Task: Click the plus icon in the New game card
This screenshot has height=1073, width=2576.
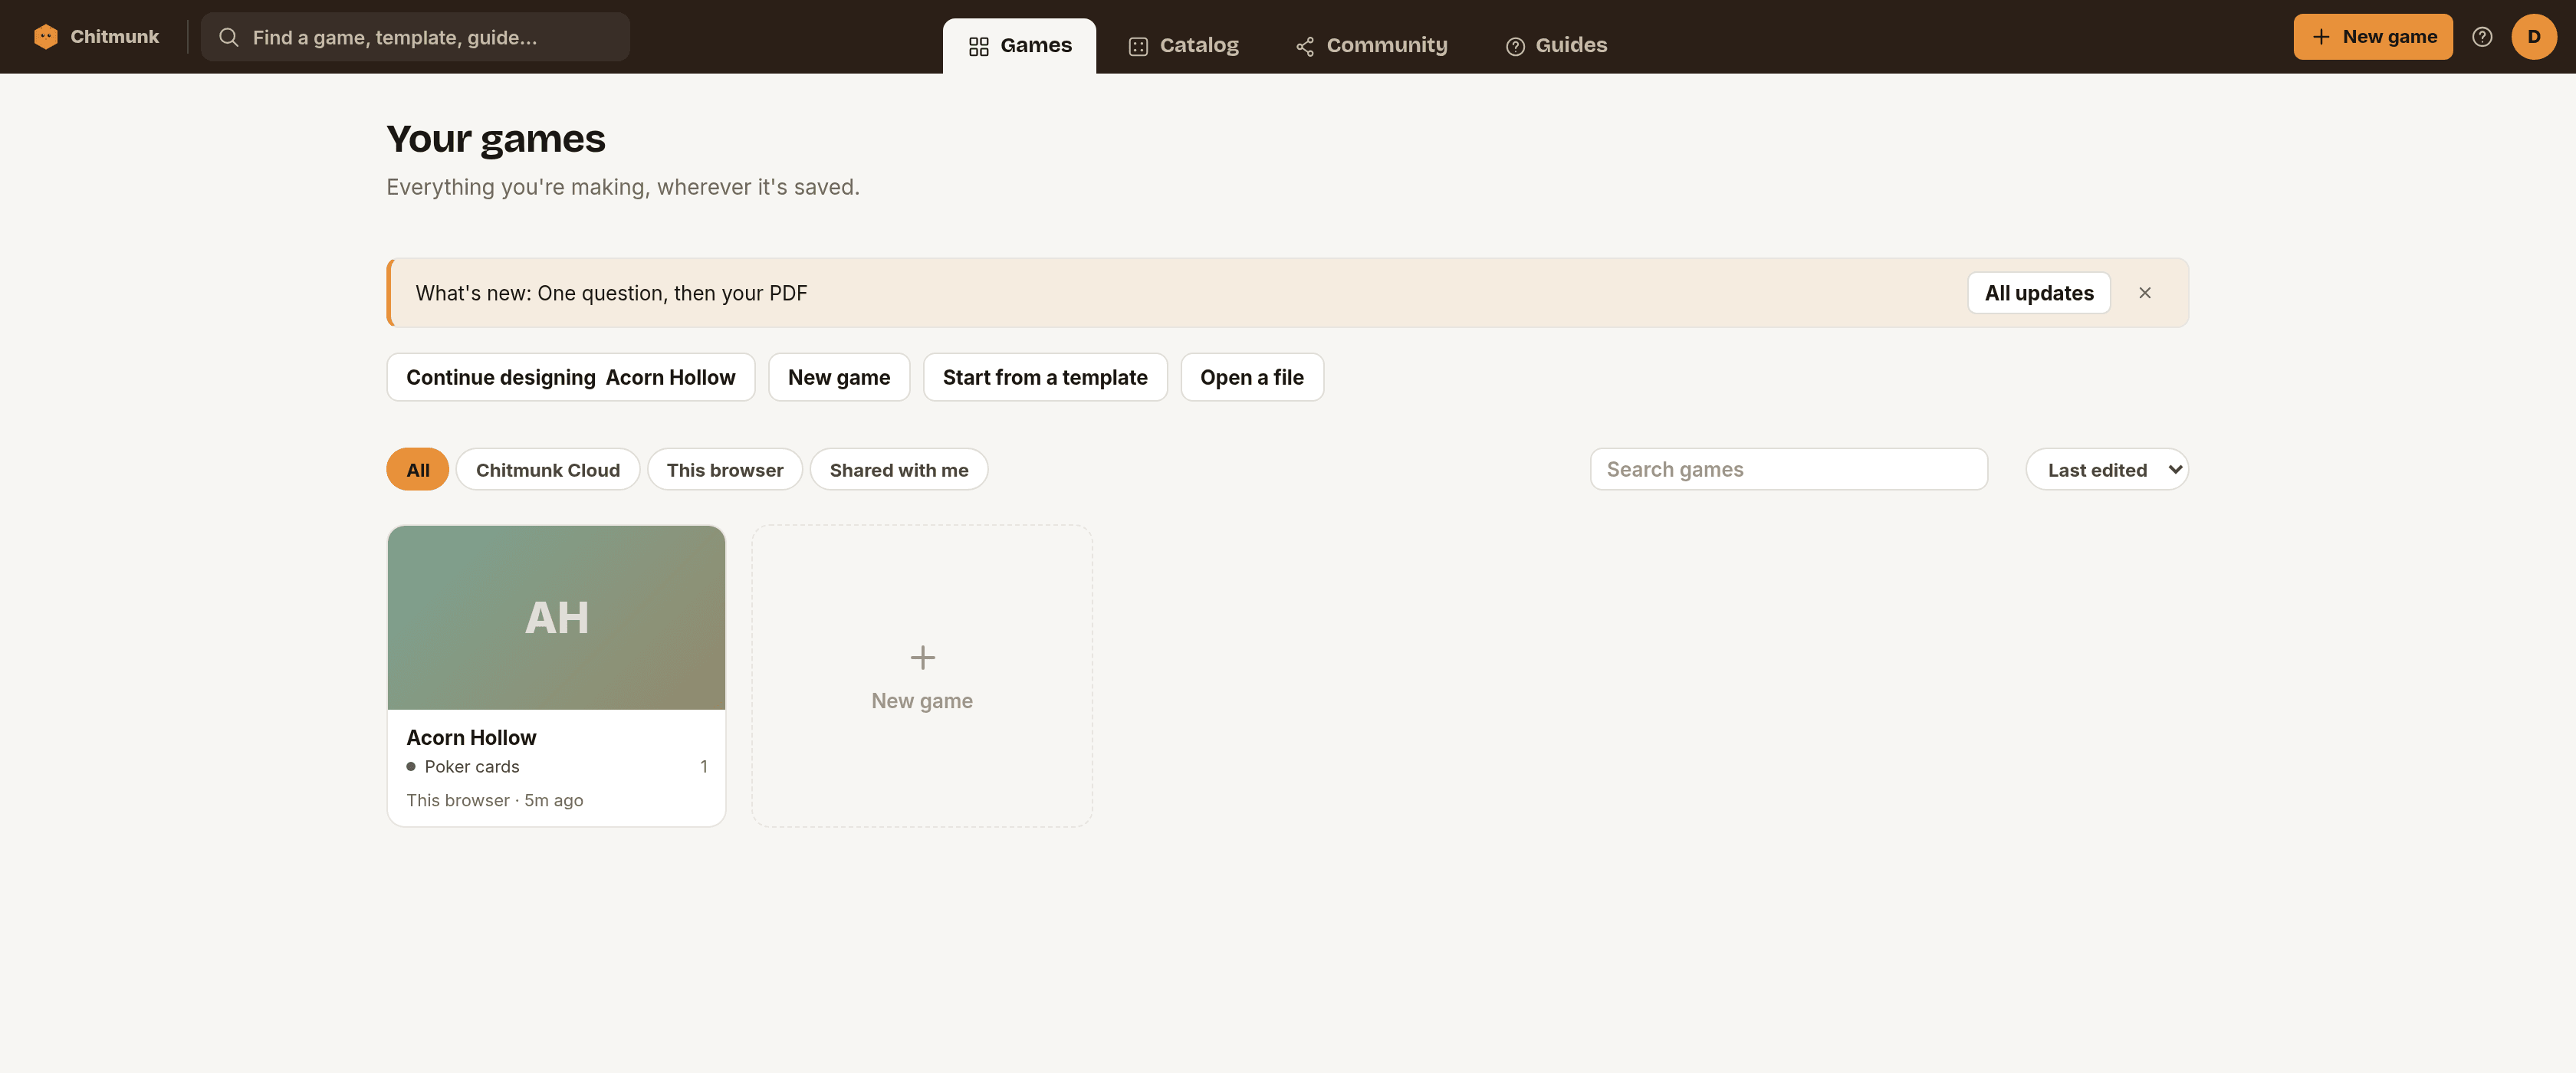Action: pos(922,657)
